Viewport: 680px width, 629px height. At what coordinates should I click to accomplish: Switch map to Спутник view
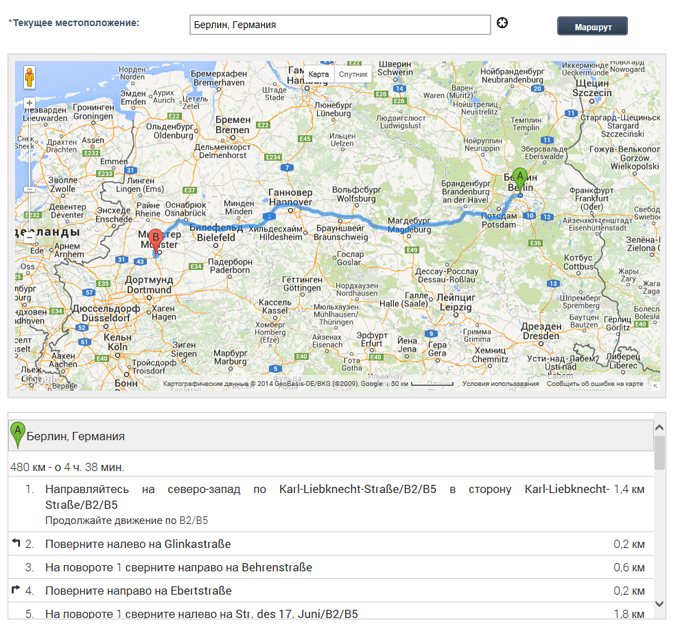[x=353, y=74]
